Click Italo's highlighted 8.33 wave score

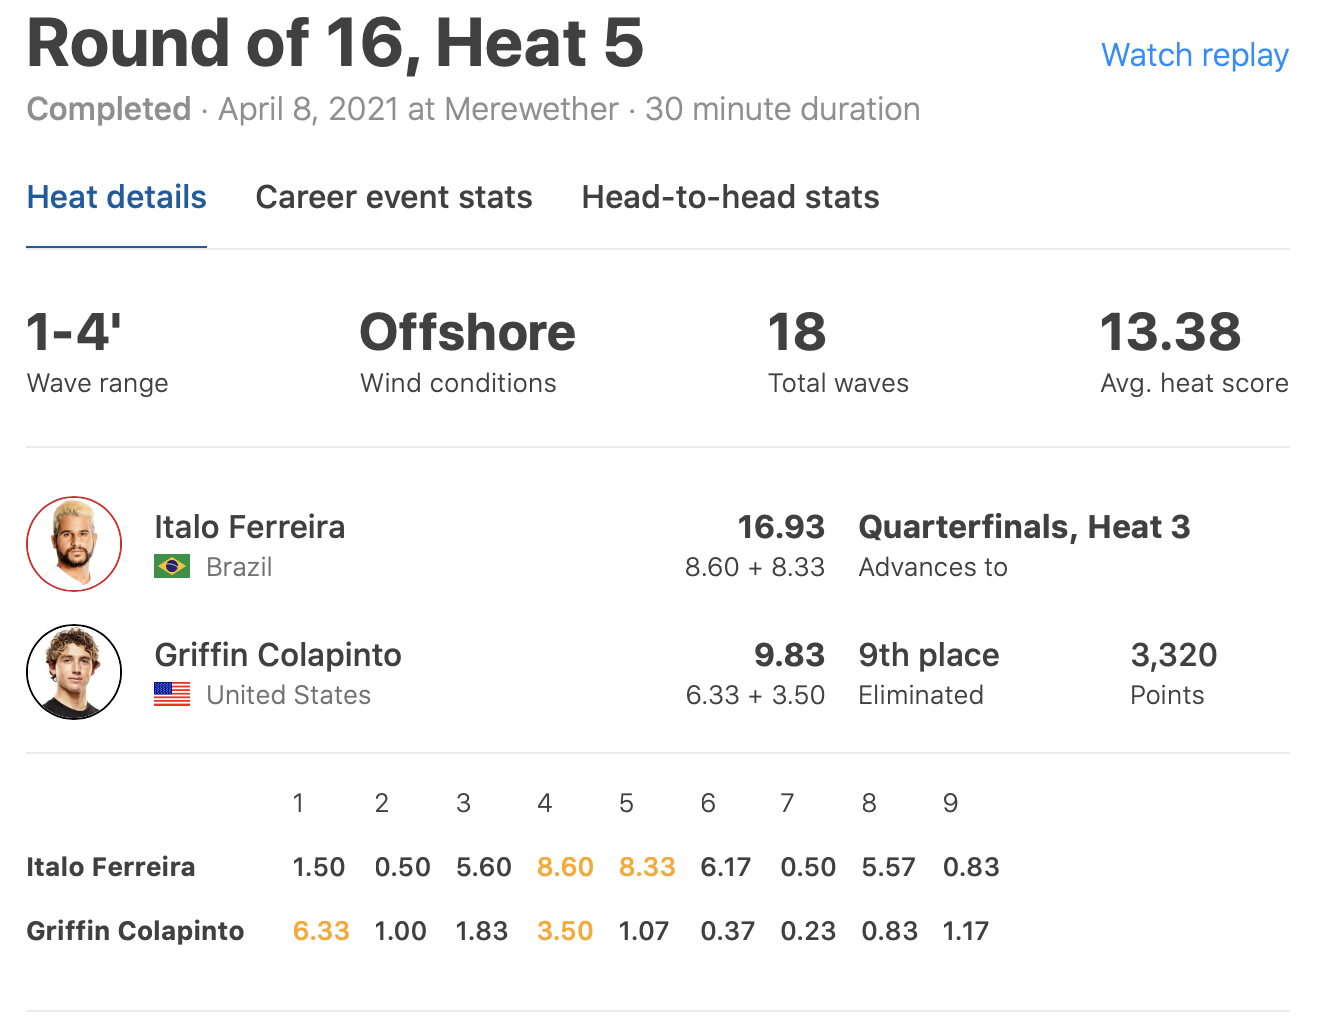pos(647,867)
